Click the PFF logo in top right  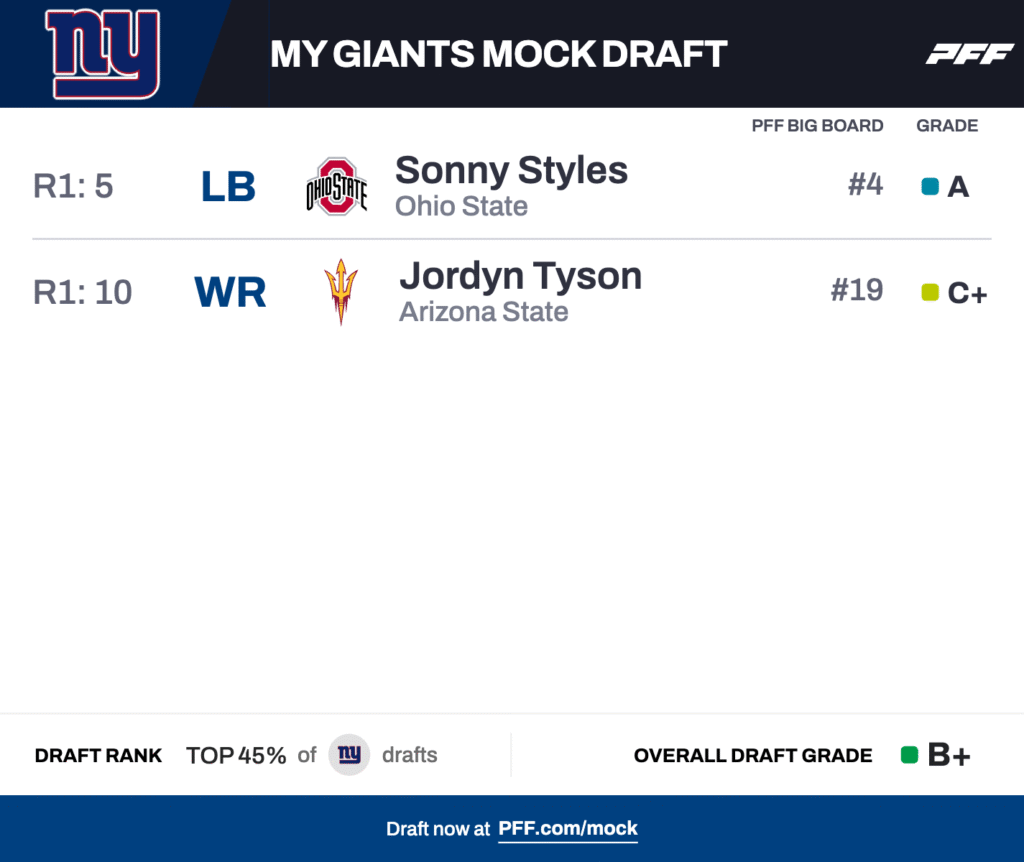tap(969, 54)
